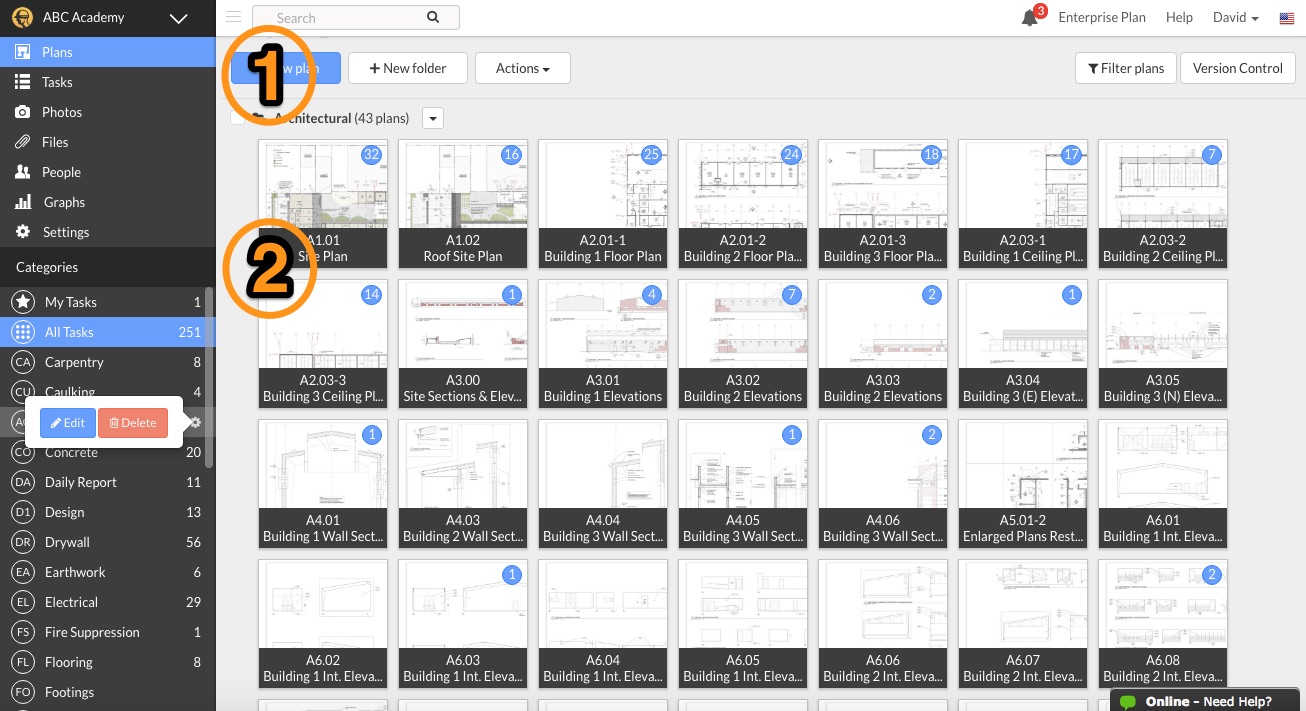Open the A4.04 Building 3 Wall Section thumbnail
The width and height of the screenshot is (1306, 711).
pyautogui.click(x=603, y=484)
